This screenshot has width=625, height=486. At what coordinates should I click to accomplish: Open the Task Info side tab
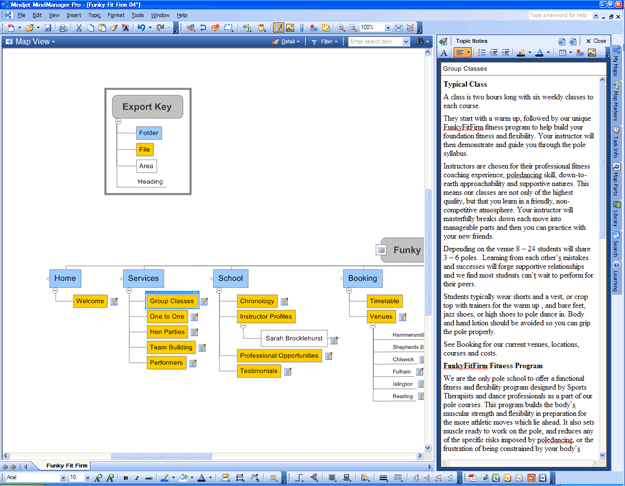pyautogui.click(x=615, y=141)
